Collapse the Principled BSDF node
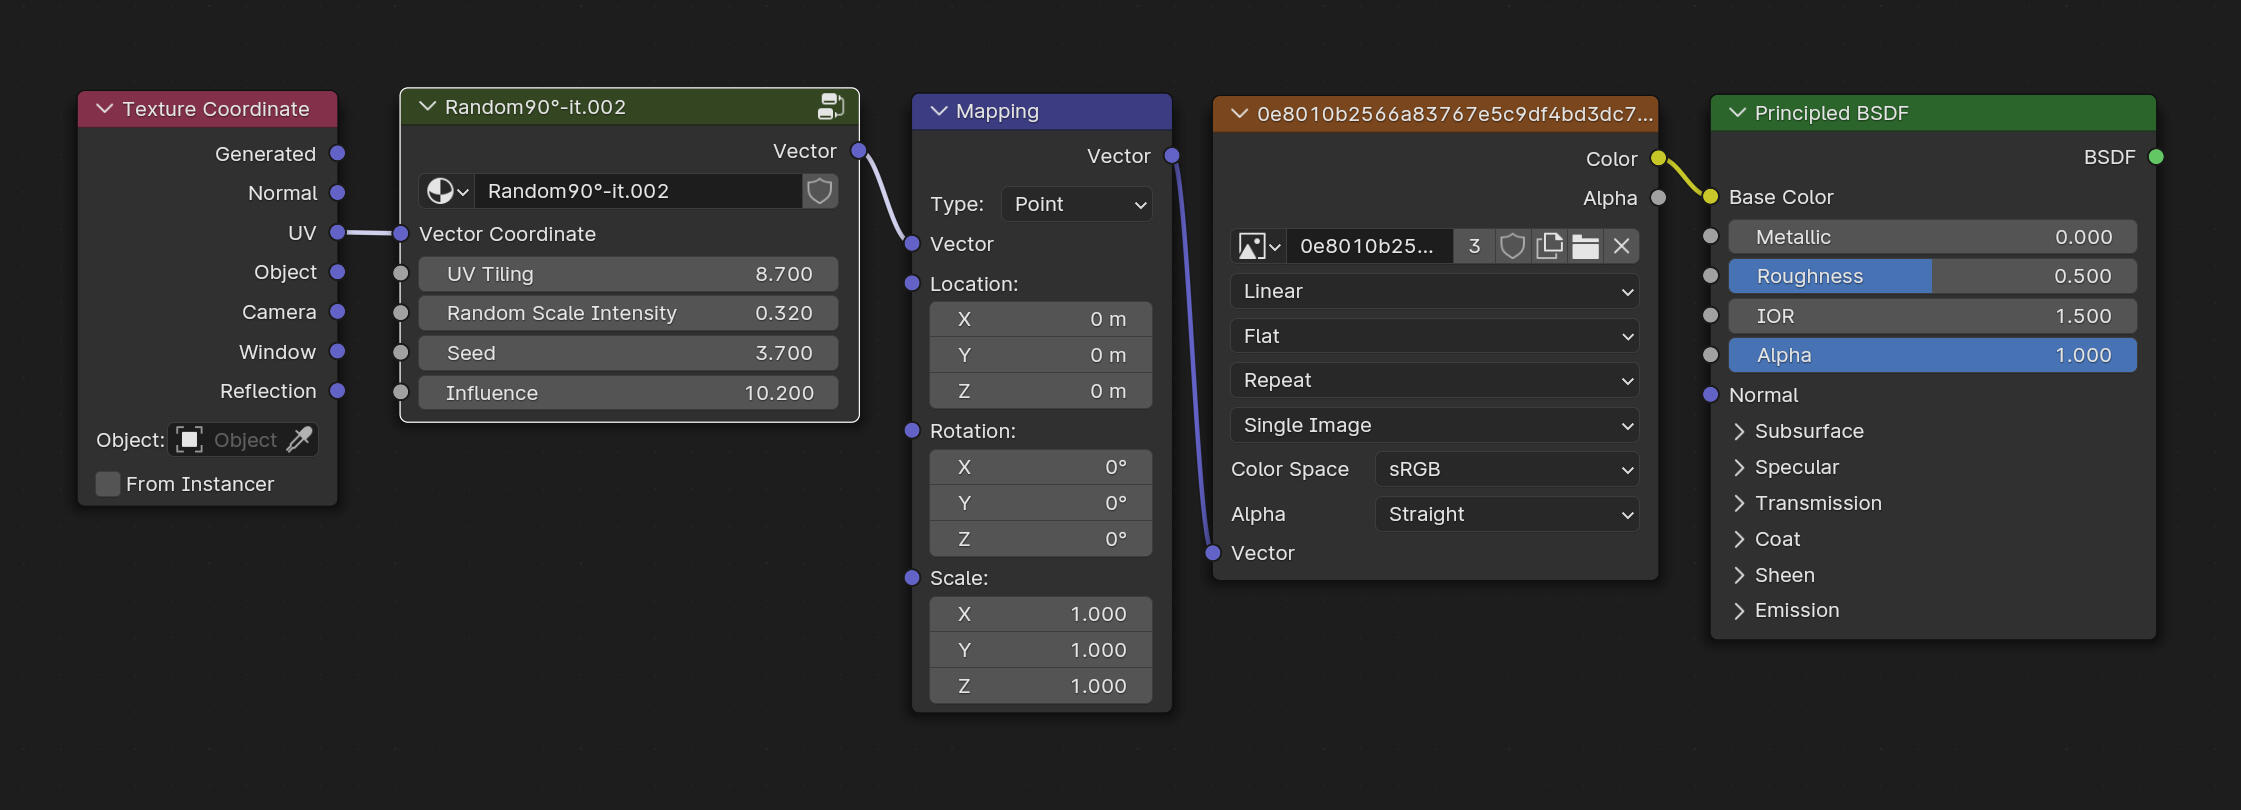Screen dimensions: 2241x810 [x=1737, y=113]
